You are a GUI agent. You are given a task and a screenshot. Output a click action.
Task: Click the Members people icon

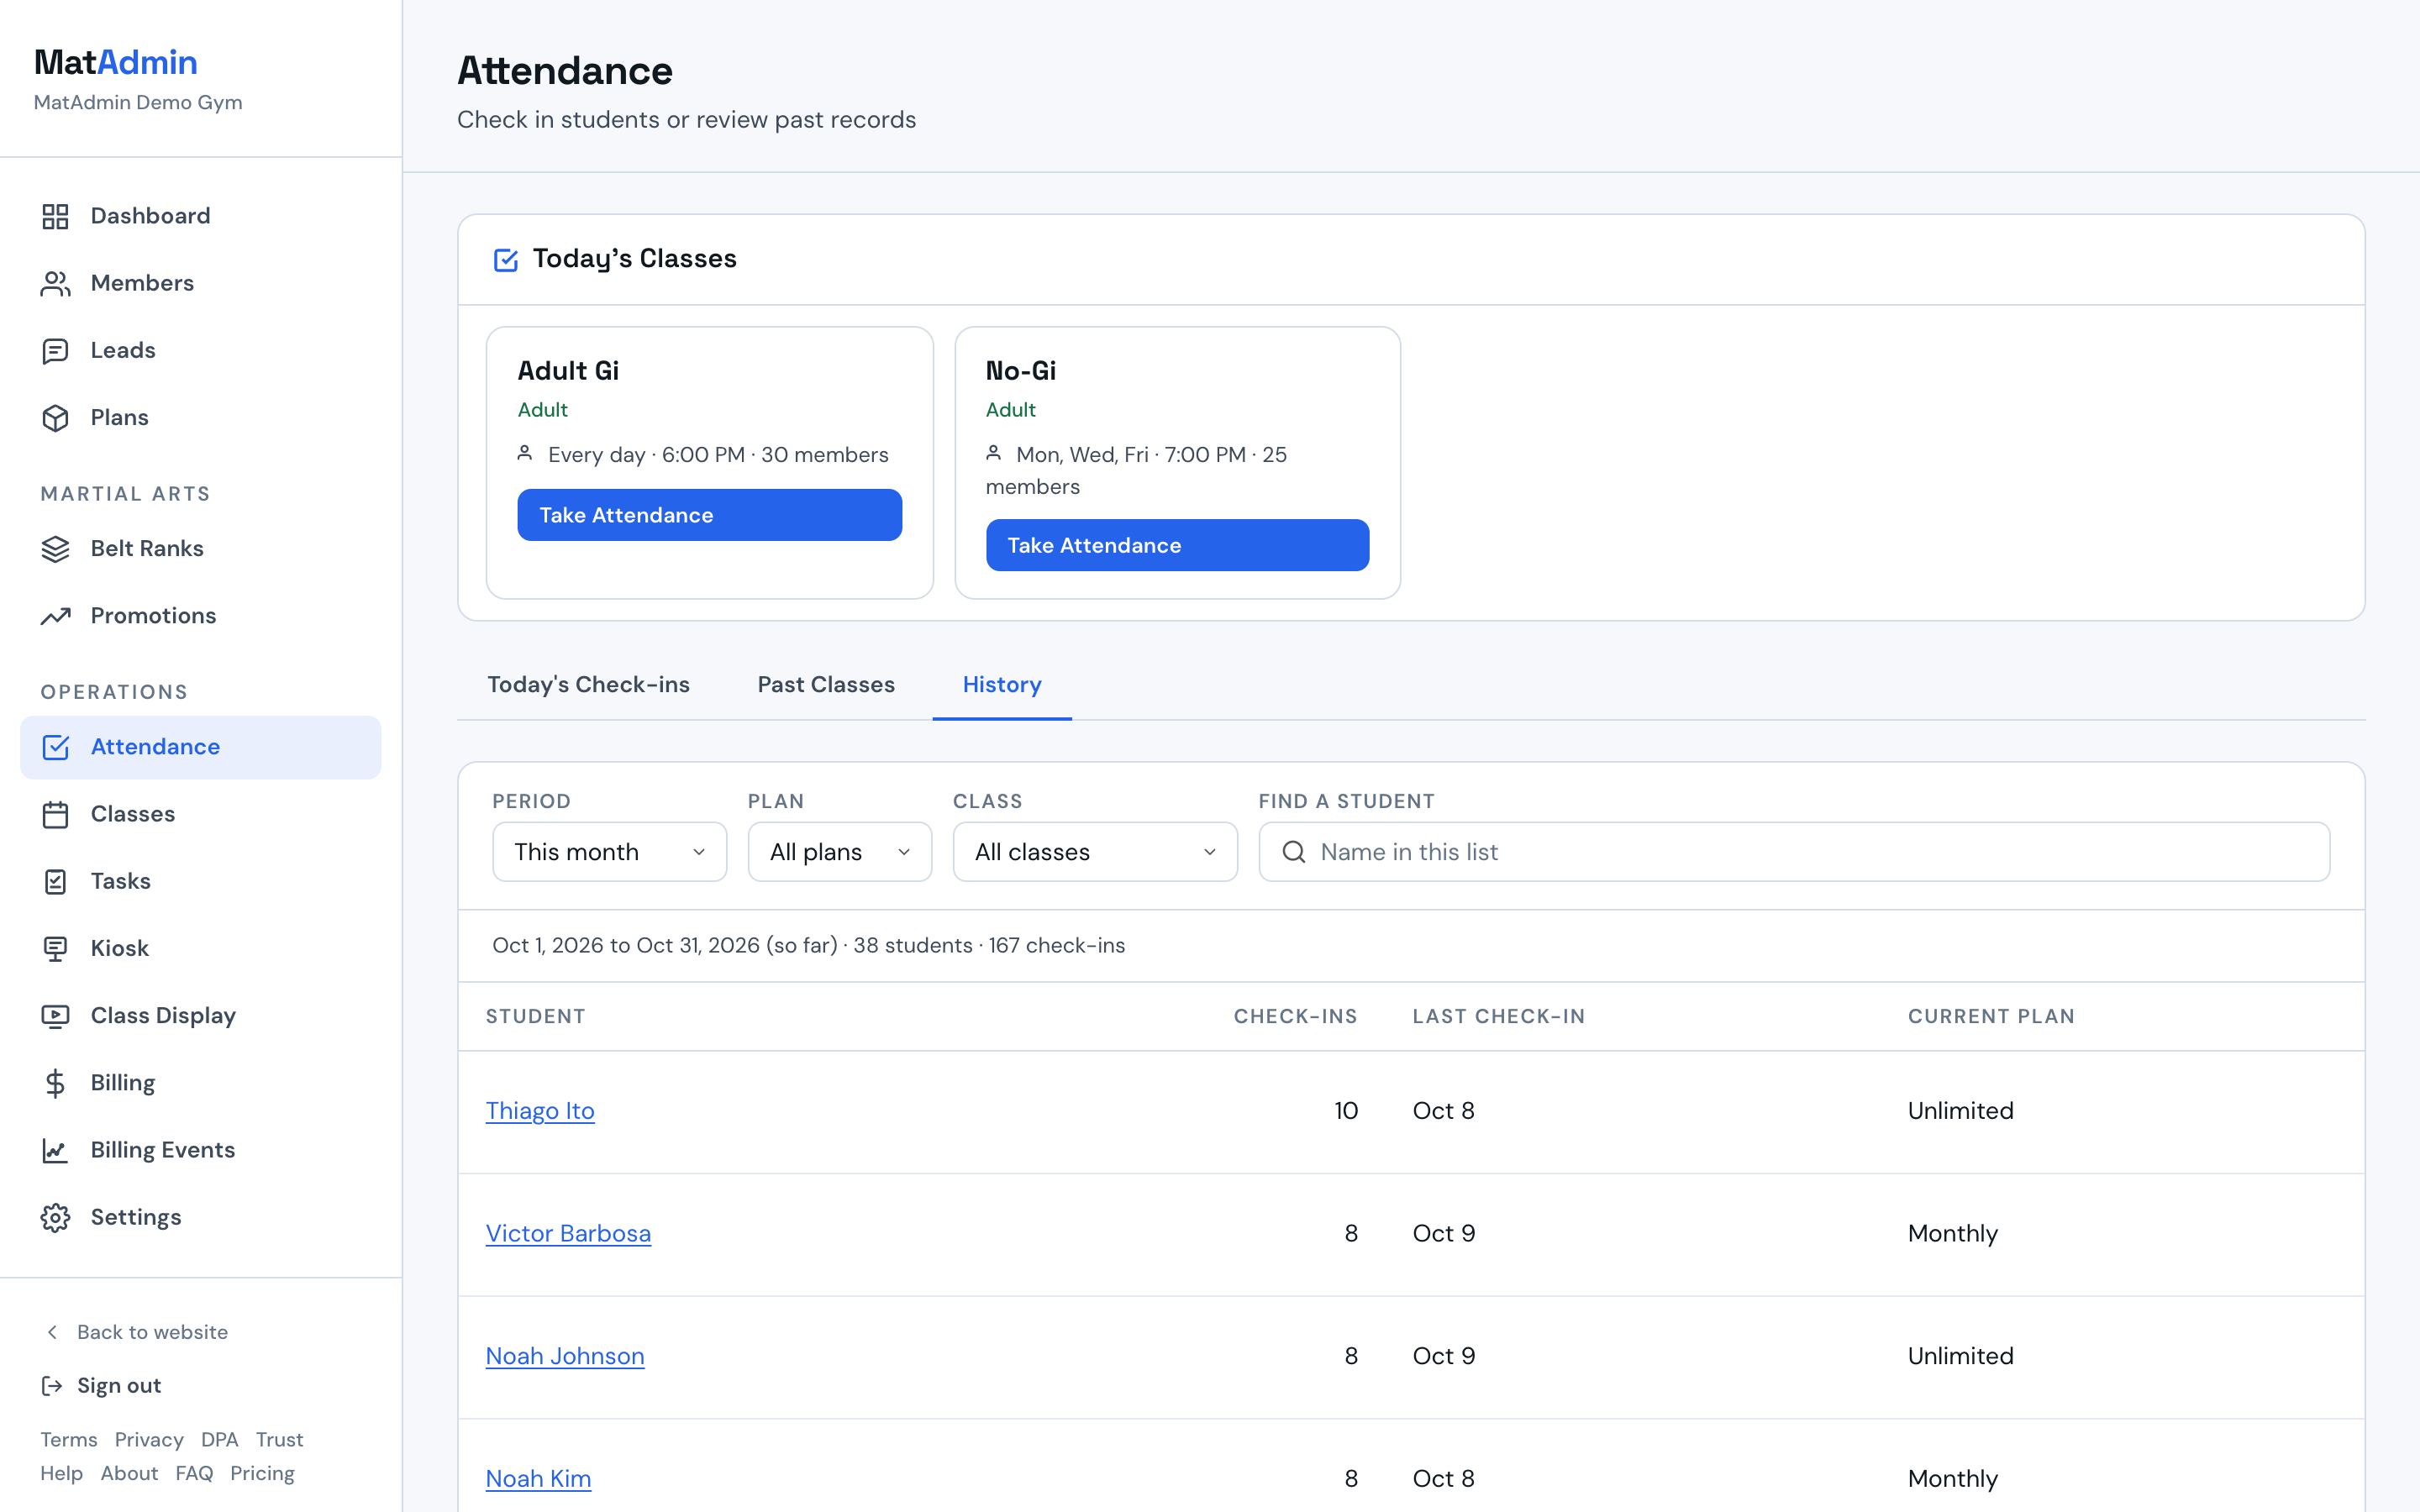click(x=55, y=283)
